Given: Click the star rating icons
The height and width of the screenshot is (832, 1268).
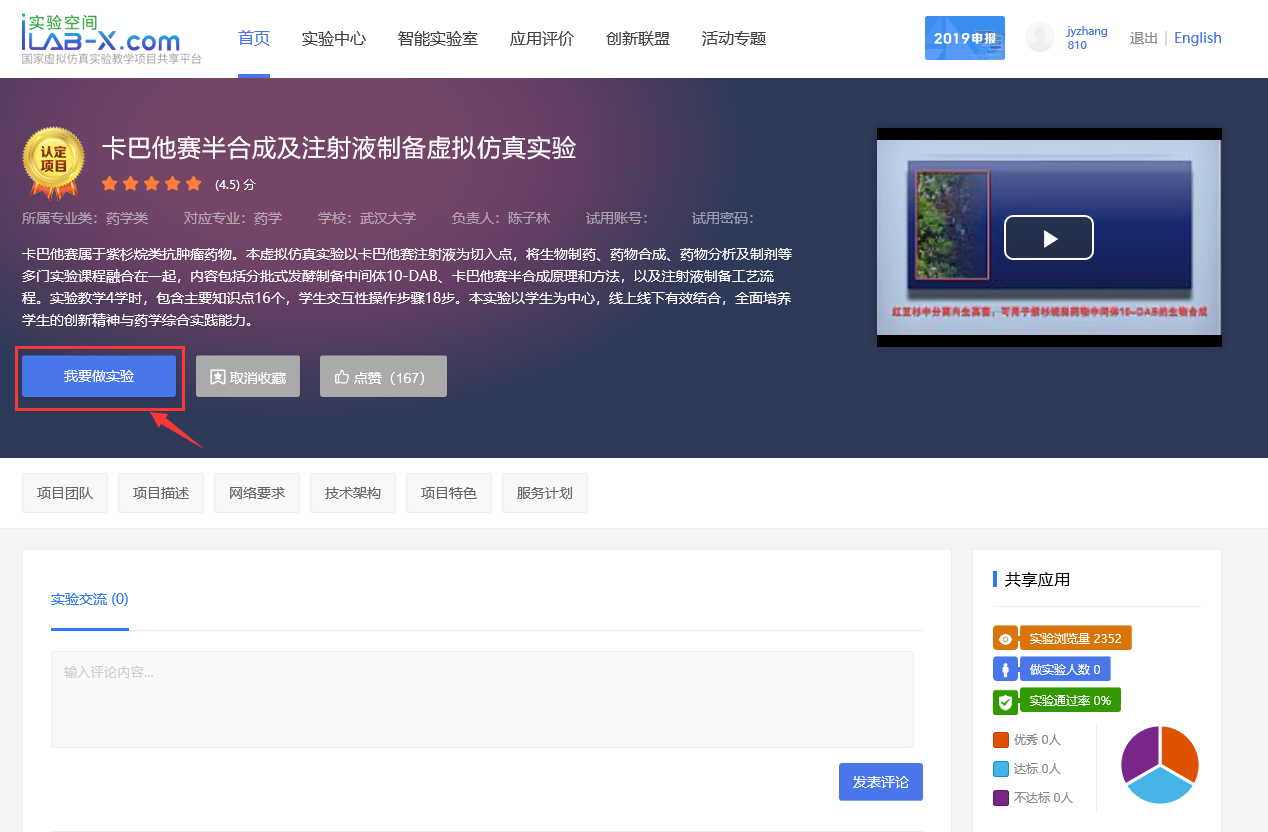Looking at the screenshot, I should point(152,184).
